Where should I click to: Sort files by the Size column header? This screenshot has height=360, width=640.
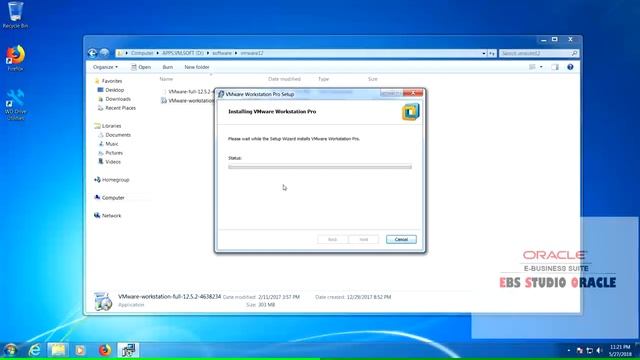[x=372, y=79]
